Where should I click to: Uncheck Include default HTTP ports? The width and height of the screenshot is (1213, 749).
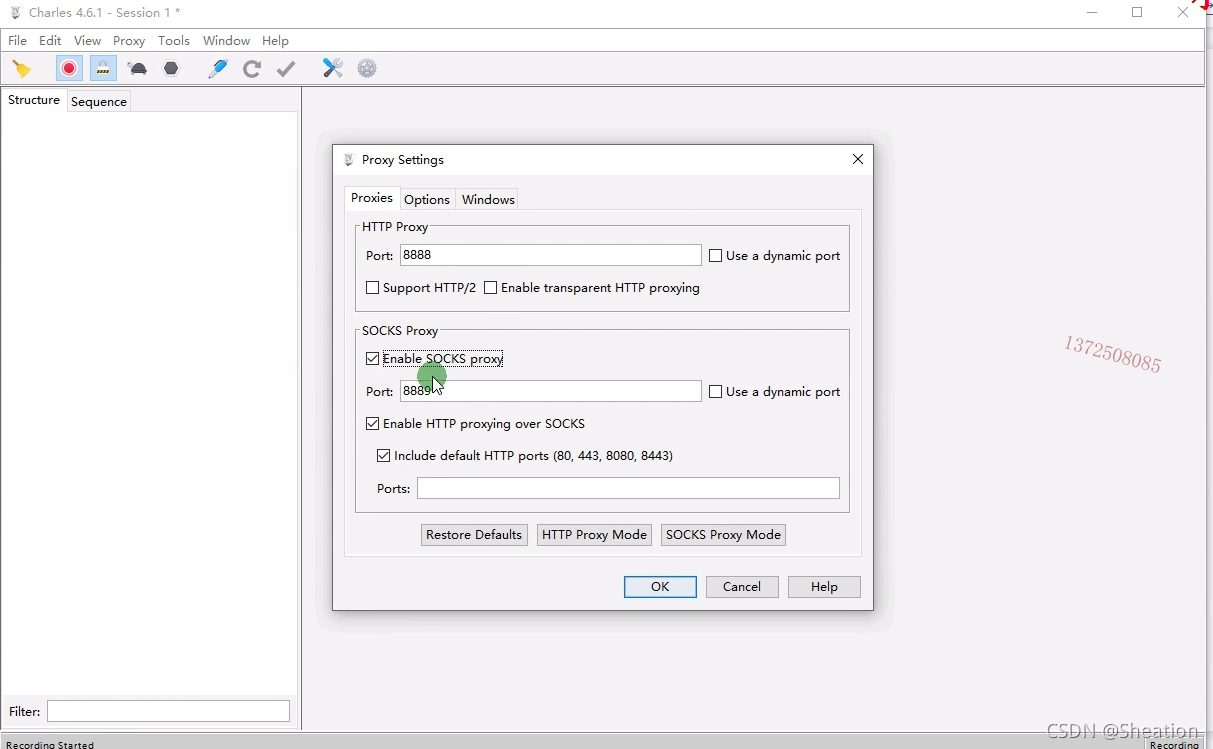coord(383,456)
